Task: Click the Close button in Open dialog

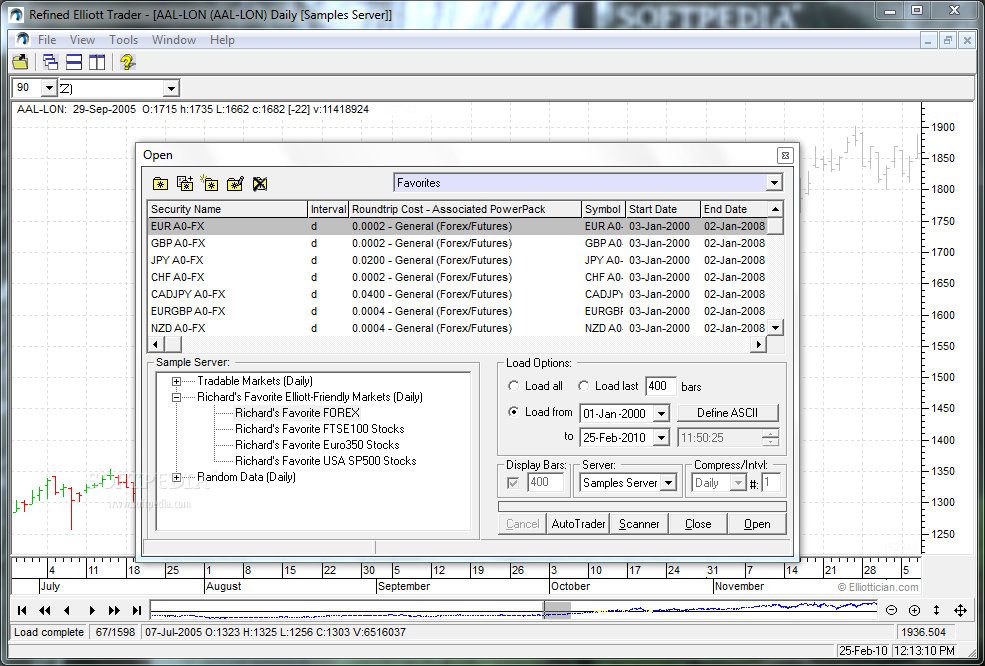Action: pyautogui.click(x=698, y=523)
